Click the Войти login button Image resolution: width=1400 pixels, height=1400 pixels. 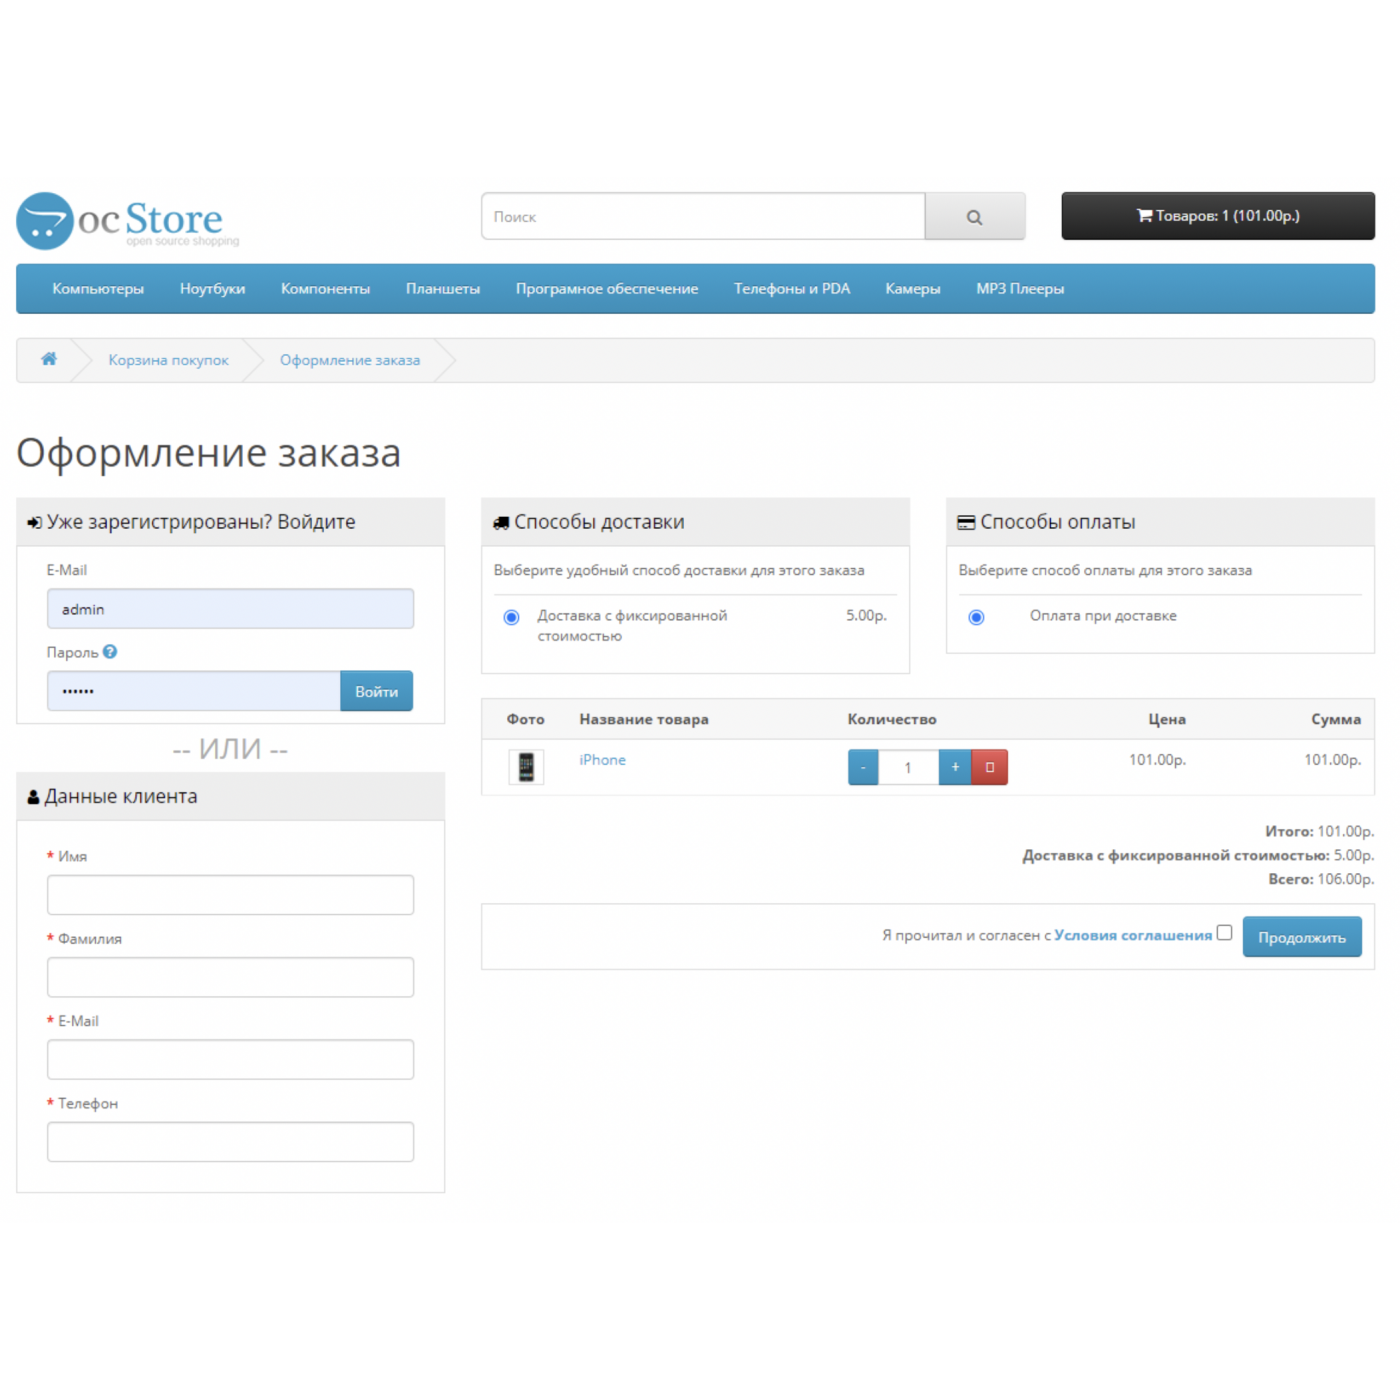point(376,691)
